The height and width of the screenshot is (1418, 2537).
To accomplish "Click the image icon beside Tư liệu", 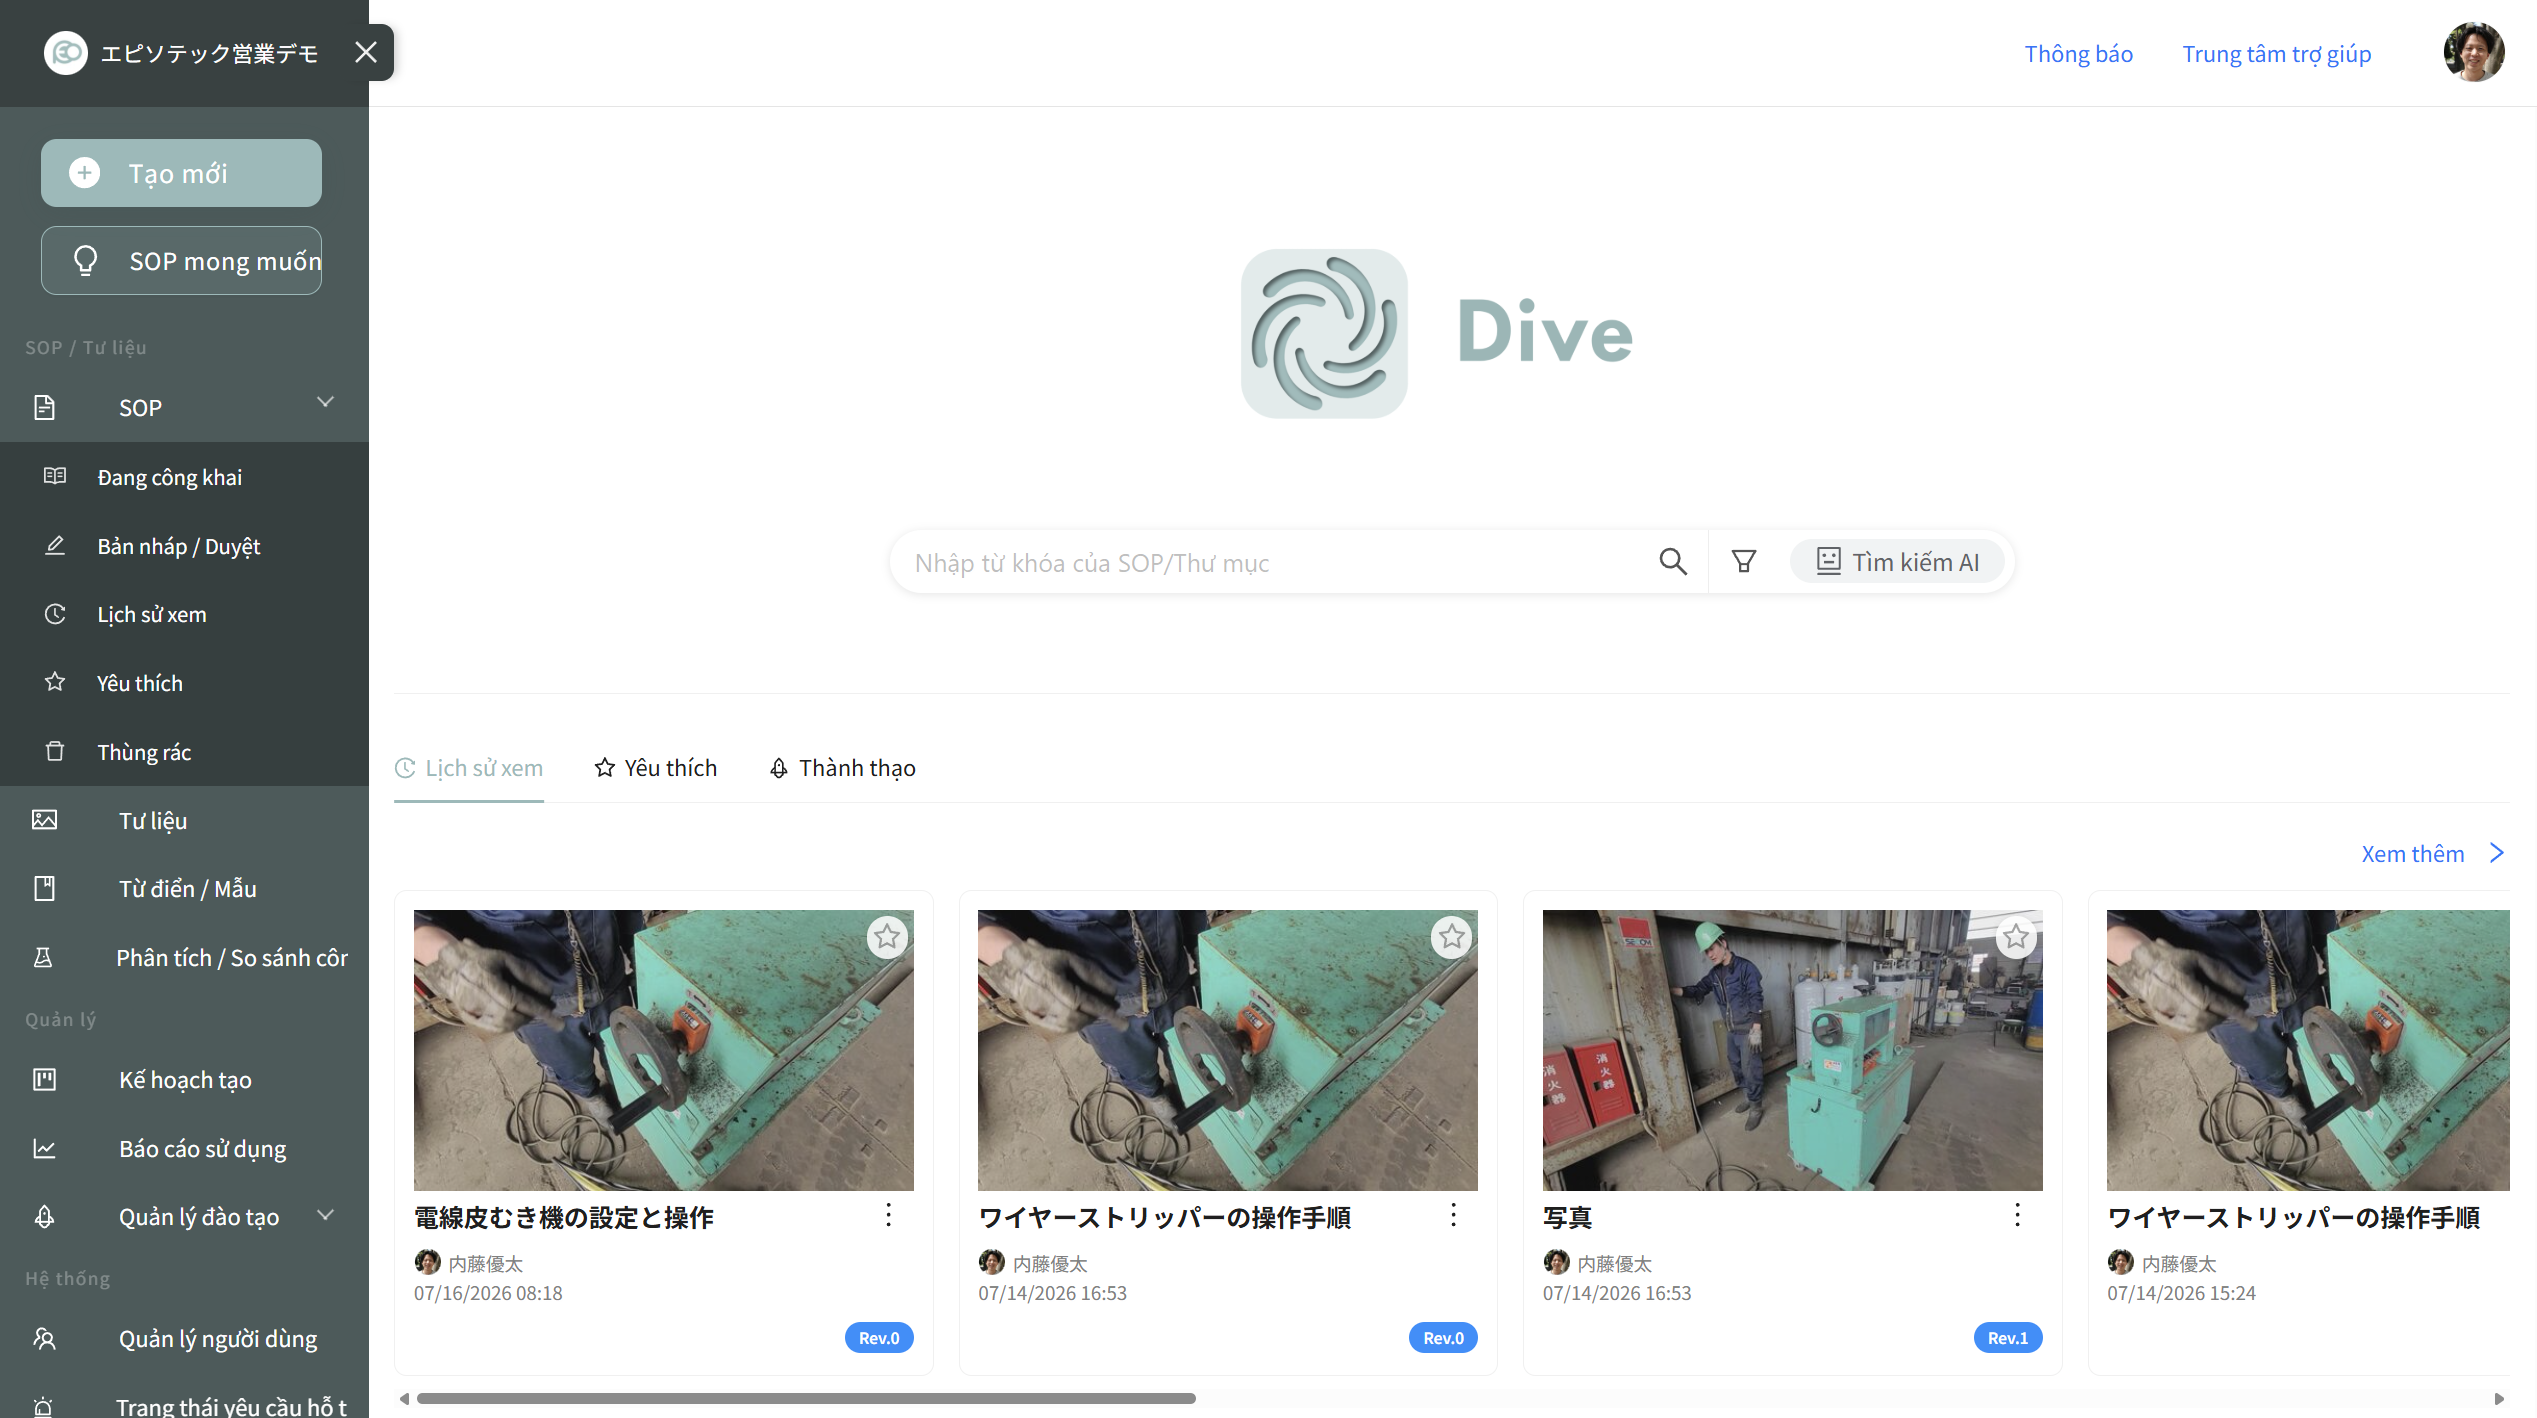I will click(x=44, y=820).
